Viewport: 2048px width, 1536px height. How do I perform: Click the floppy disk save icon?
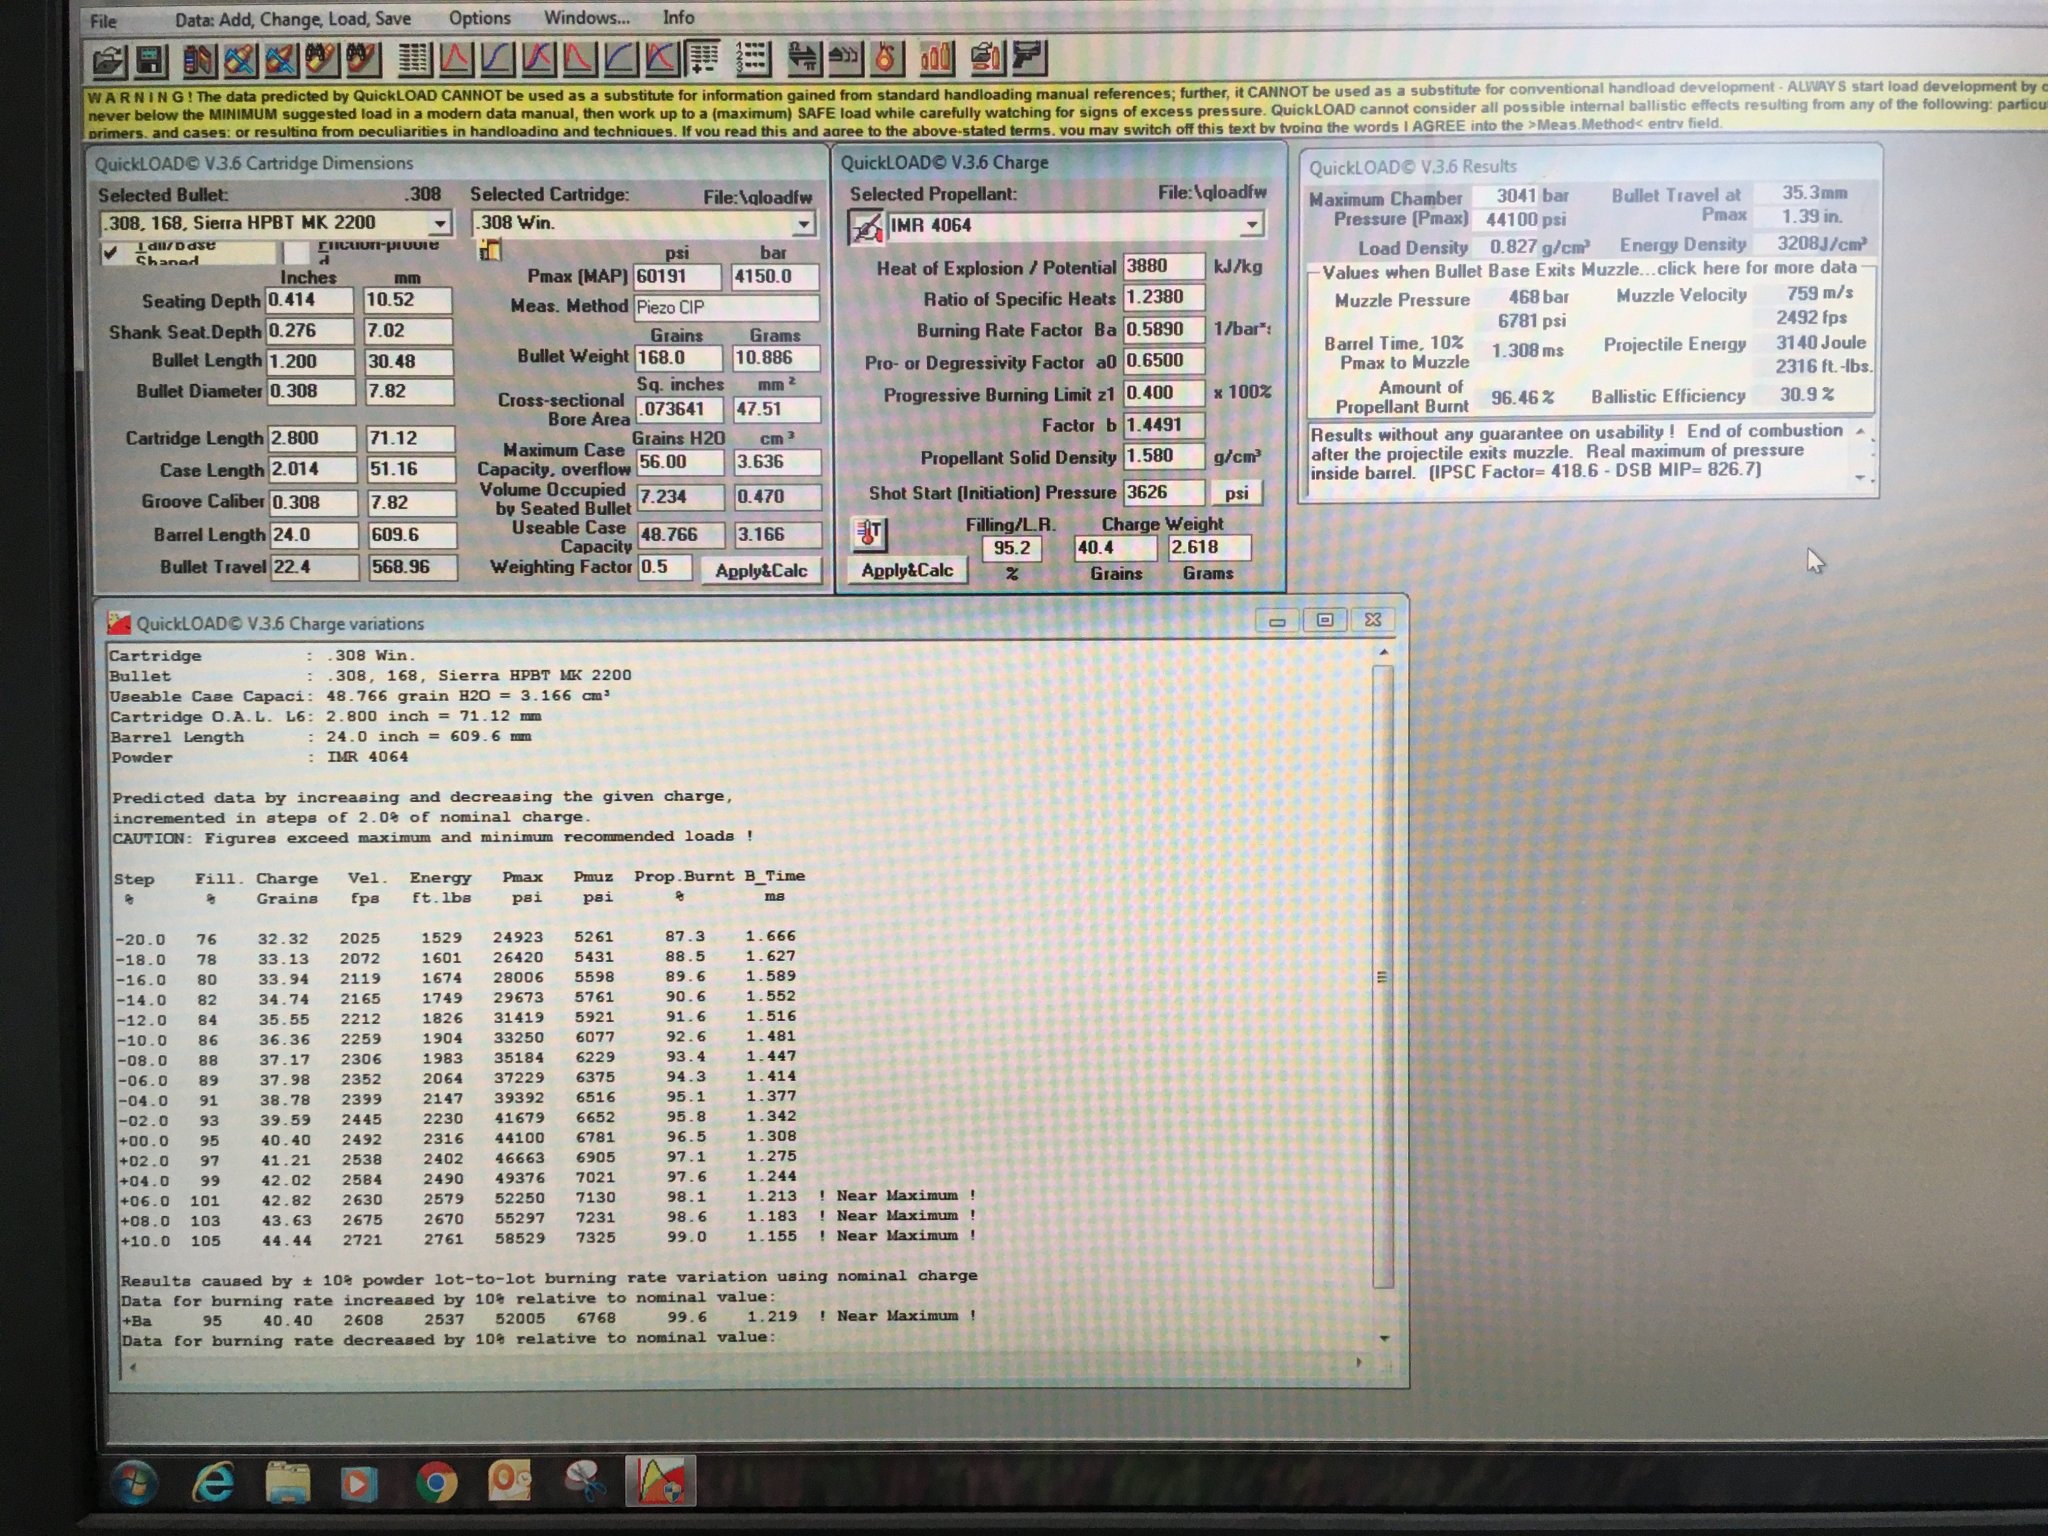[x=150, y=61]
